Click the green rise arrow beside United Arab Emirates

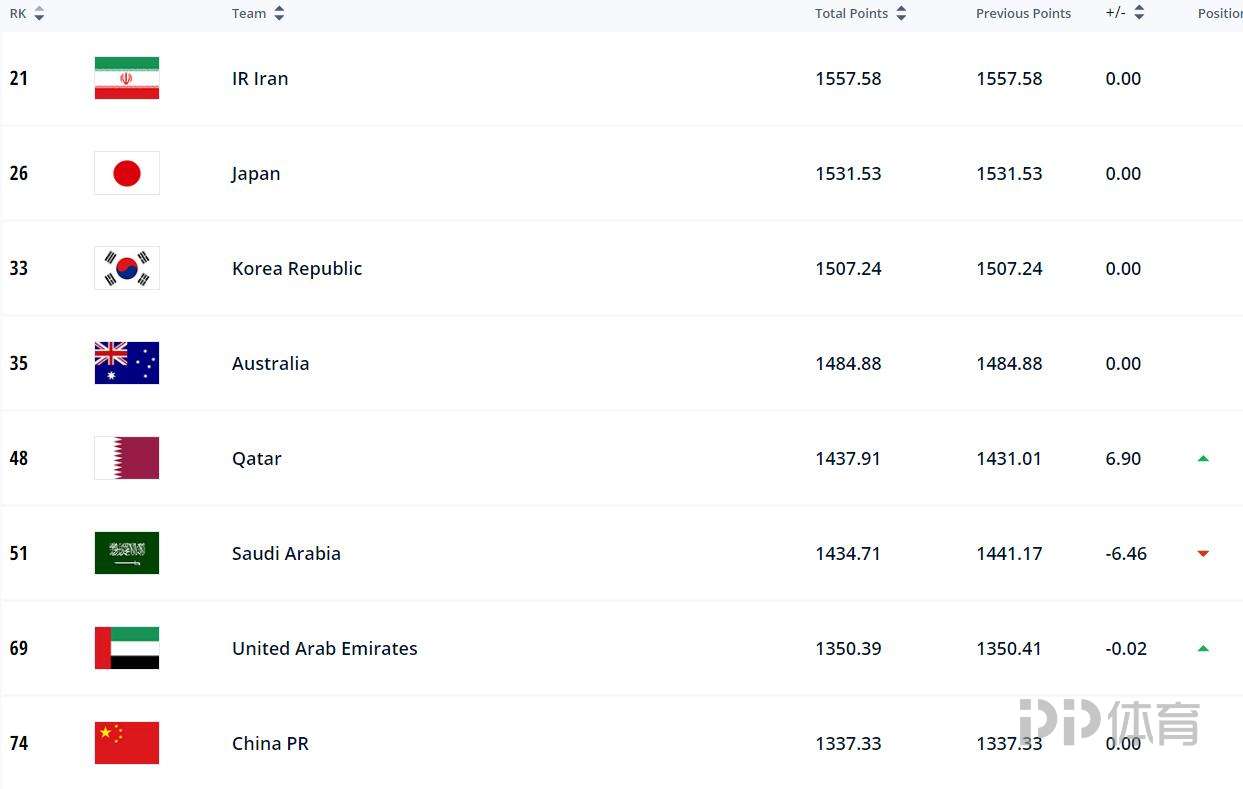[1203, 648]
